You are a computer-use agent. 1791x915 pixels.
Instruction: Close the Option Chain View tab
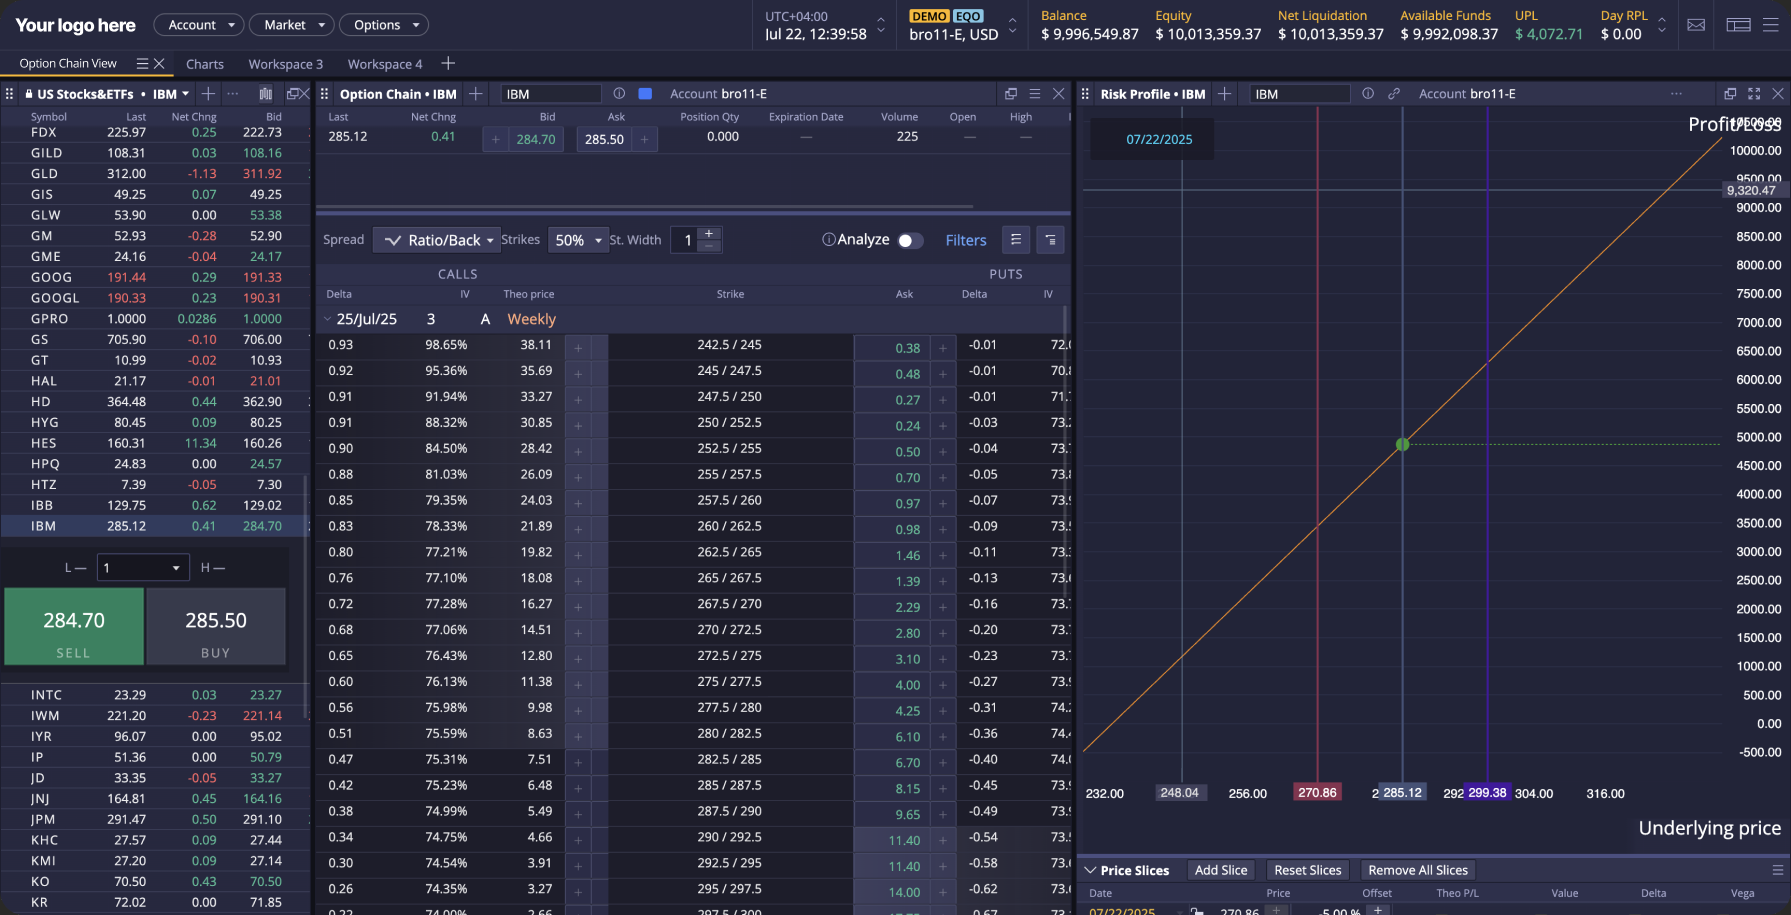point(158,63)
